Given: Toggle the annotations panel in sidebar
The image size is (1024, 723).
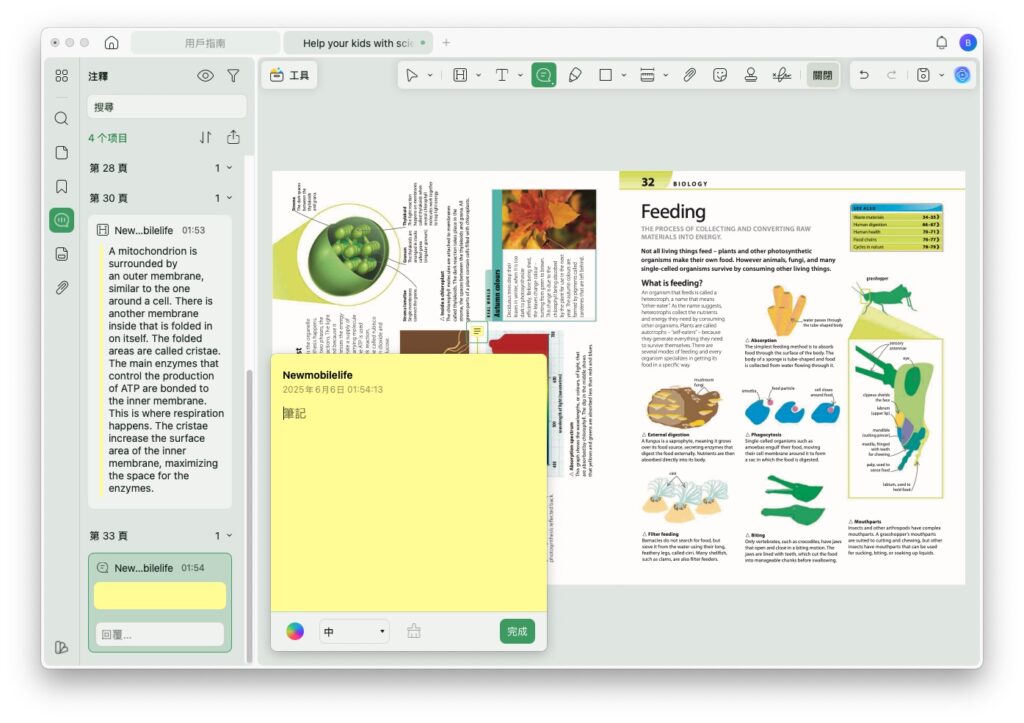Looking at the screenshot, I should pyautogui.click(x=61, y=220).
